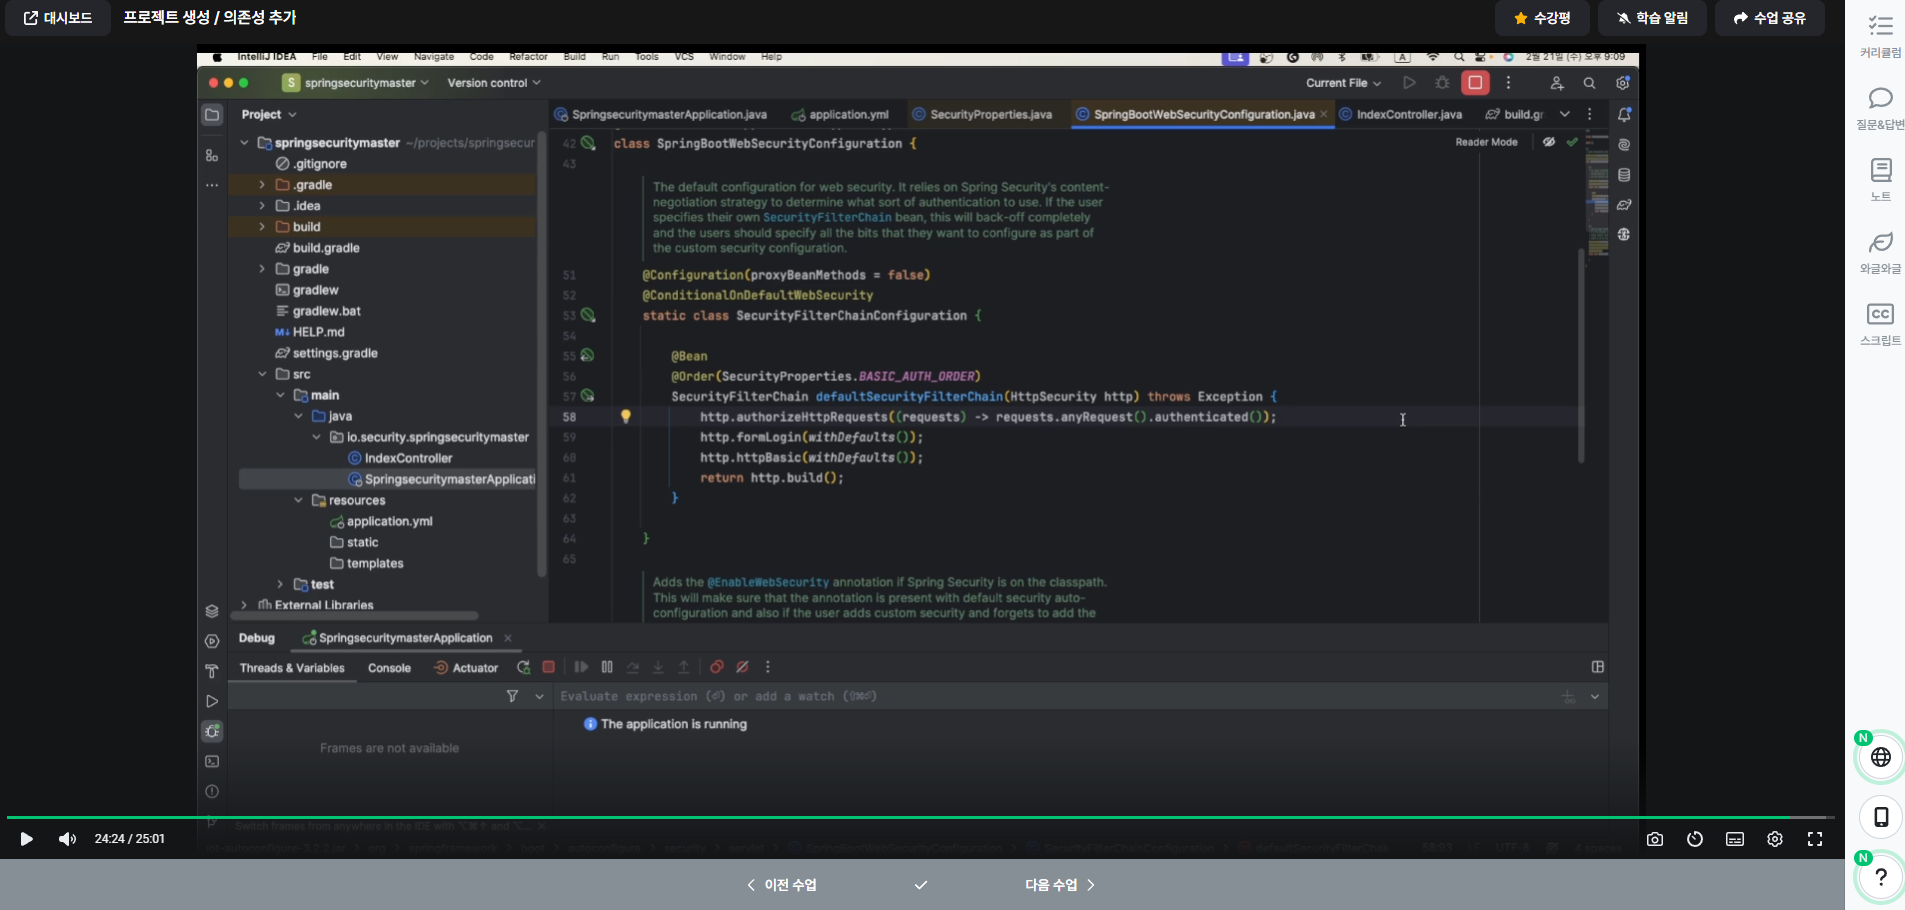Stop the debug session with red square

[548, 667]
